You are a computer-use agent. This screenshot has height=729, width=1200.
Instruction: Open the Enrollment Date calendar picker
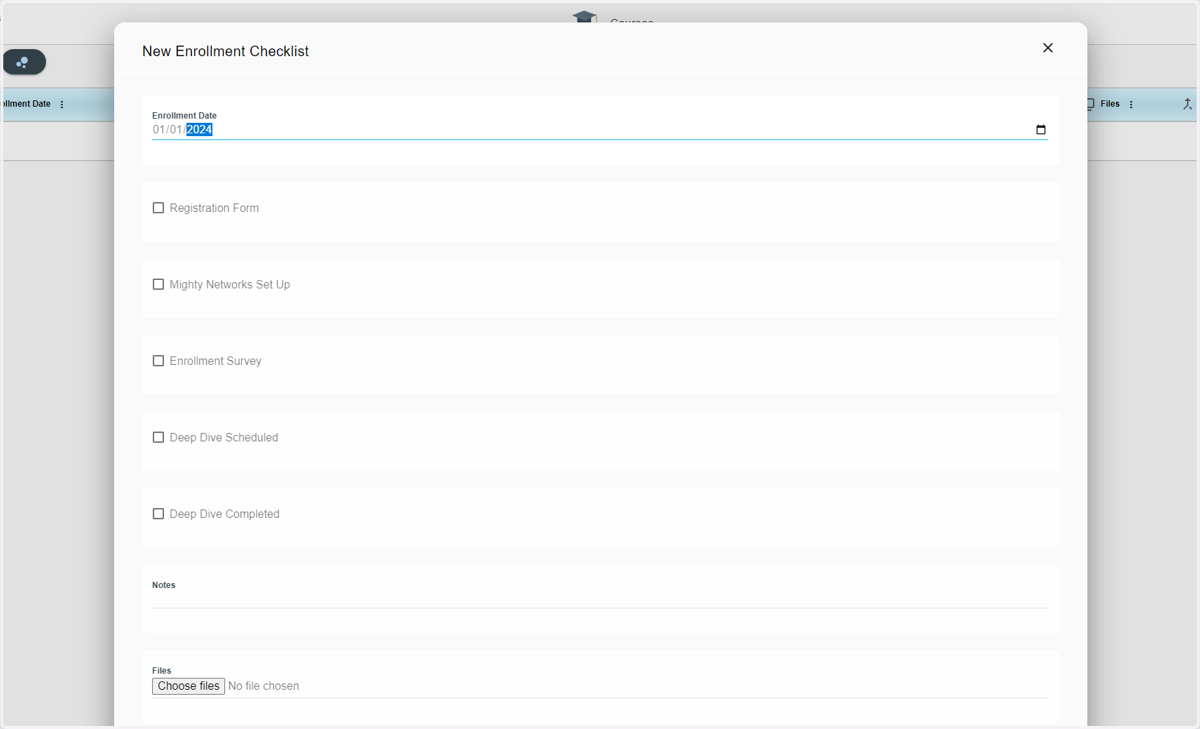tap(1041, 130)
